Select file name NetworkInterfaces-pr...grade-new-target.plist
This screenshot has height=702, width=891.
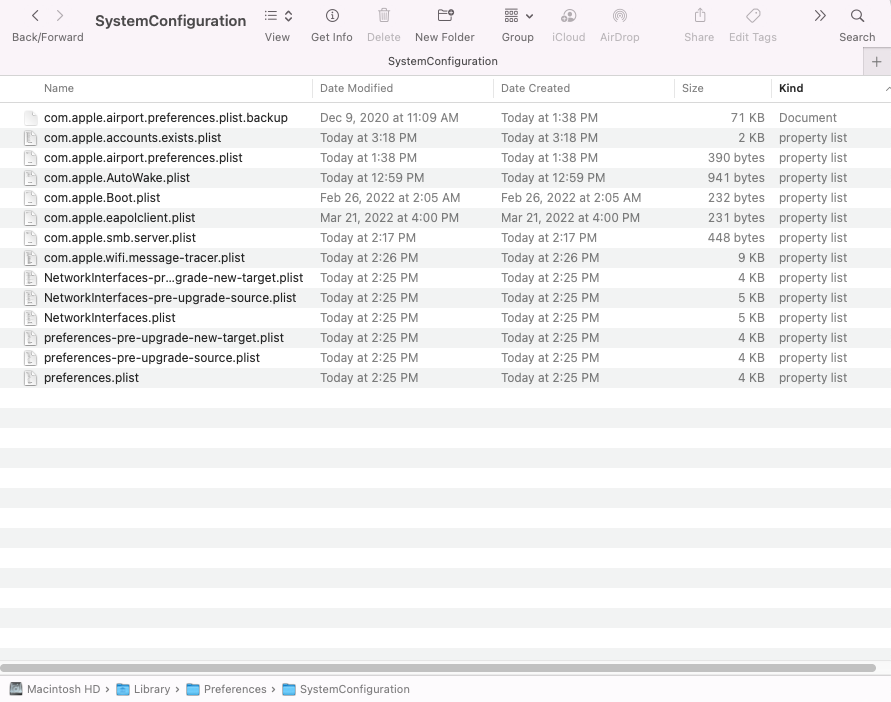pos(173,278)
